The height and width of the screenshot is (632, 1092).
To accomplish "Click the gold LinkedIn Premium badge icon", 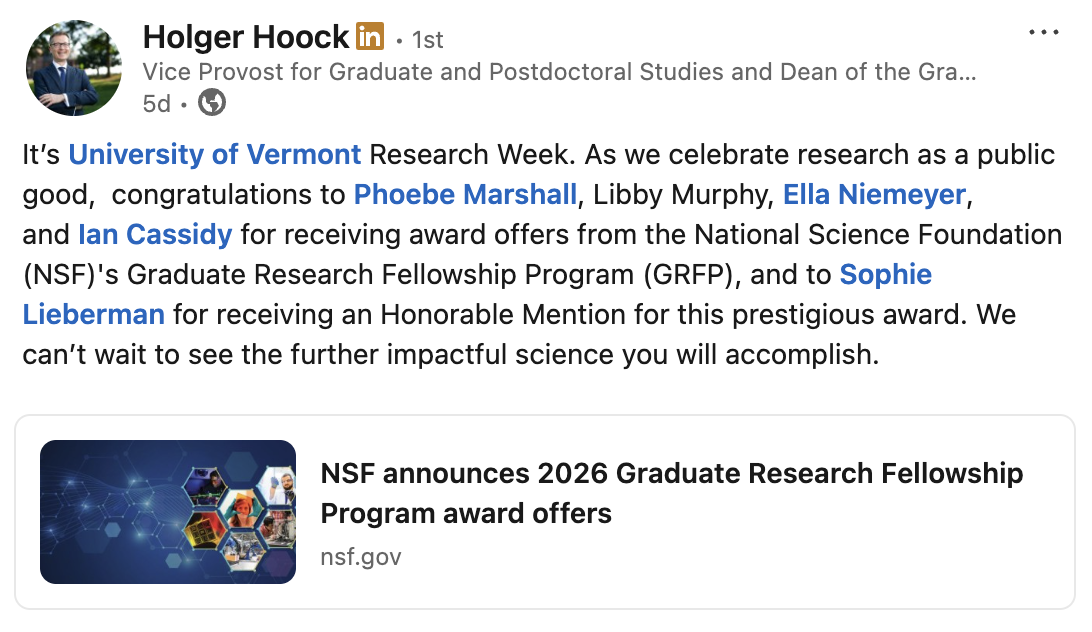I will [x=369, y=38].
